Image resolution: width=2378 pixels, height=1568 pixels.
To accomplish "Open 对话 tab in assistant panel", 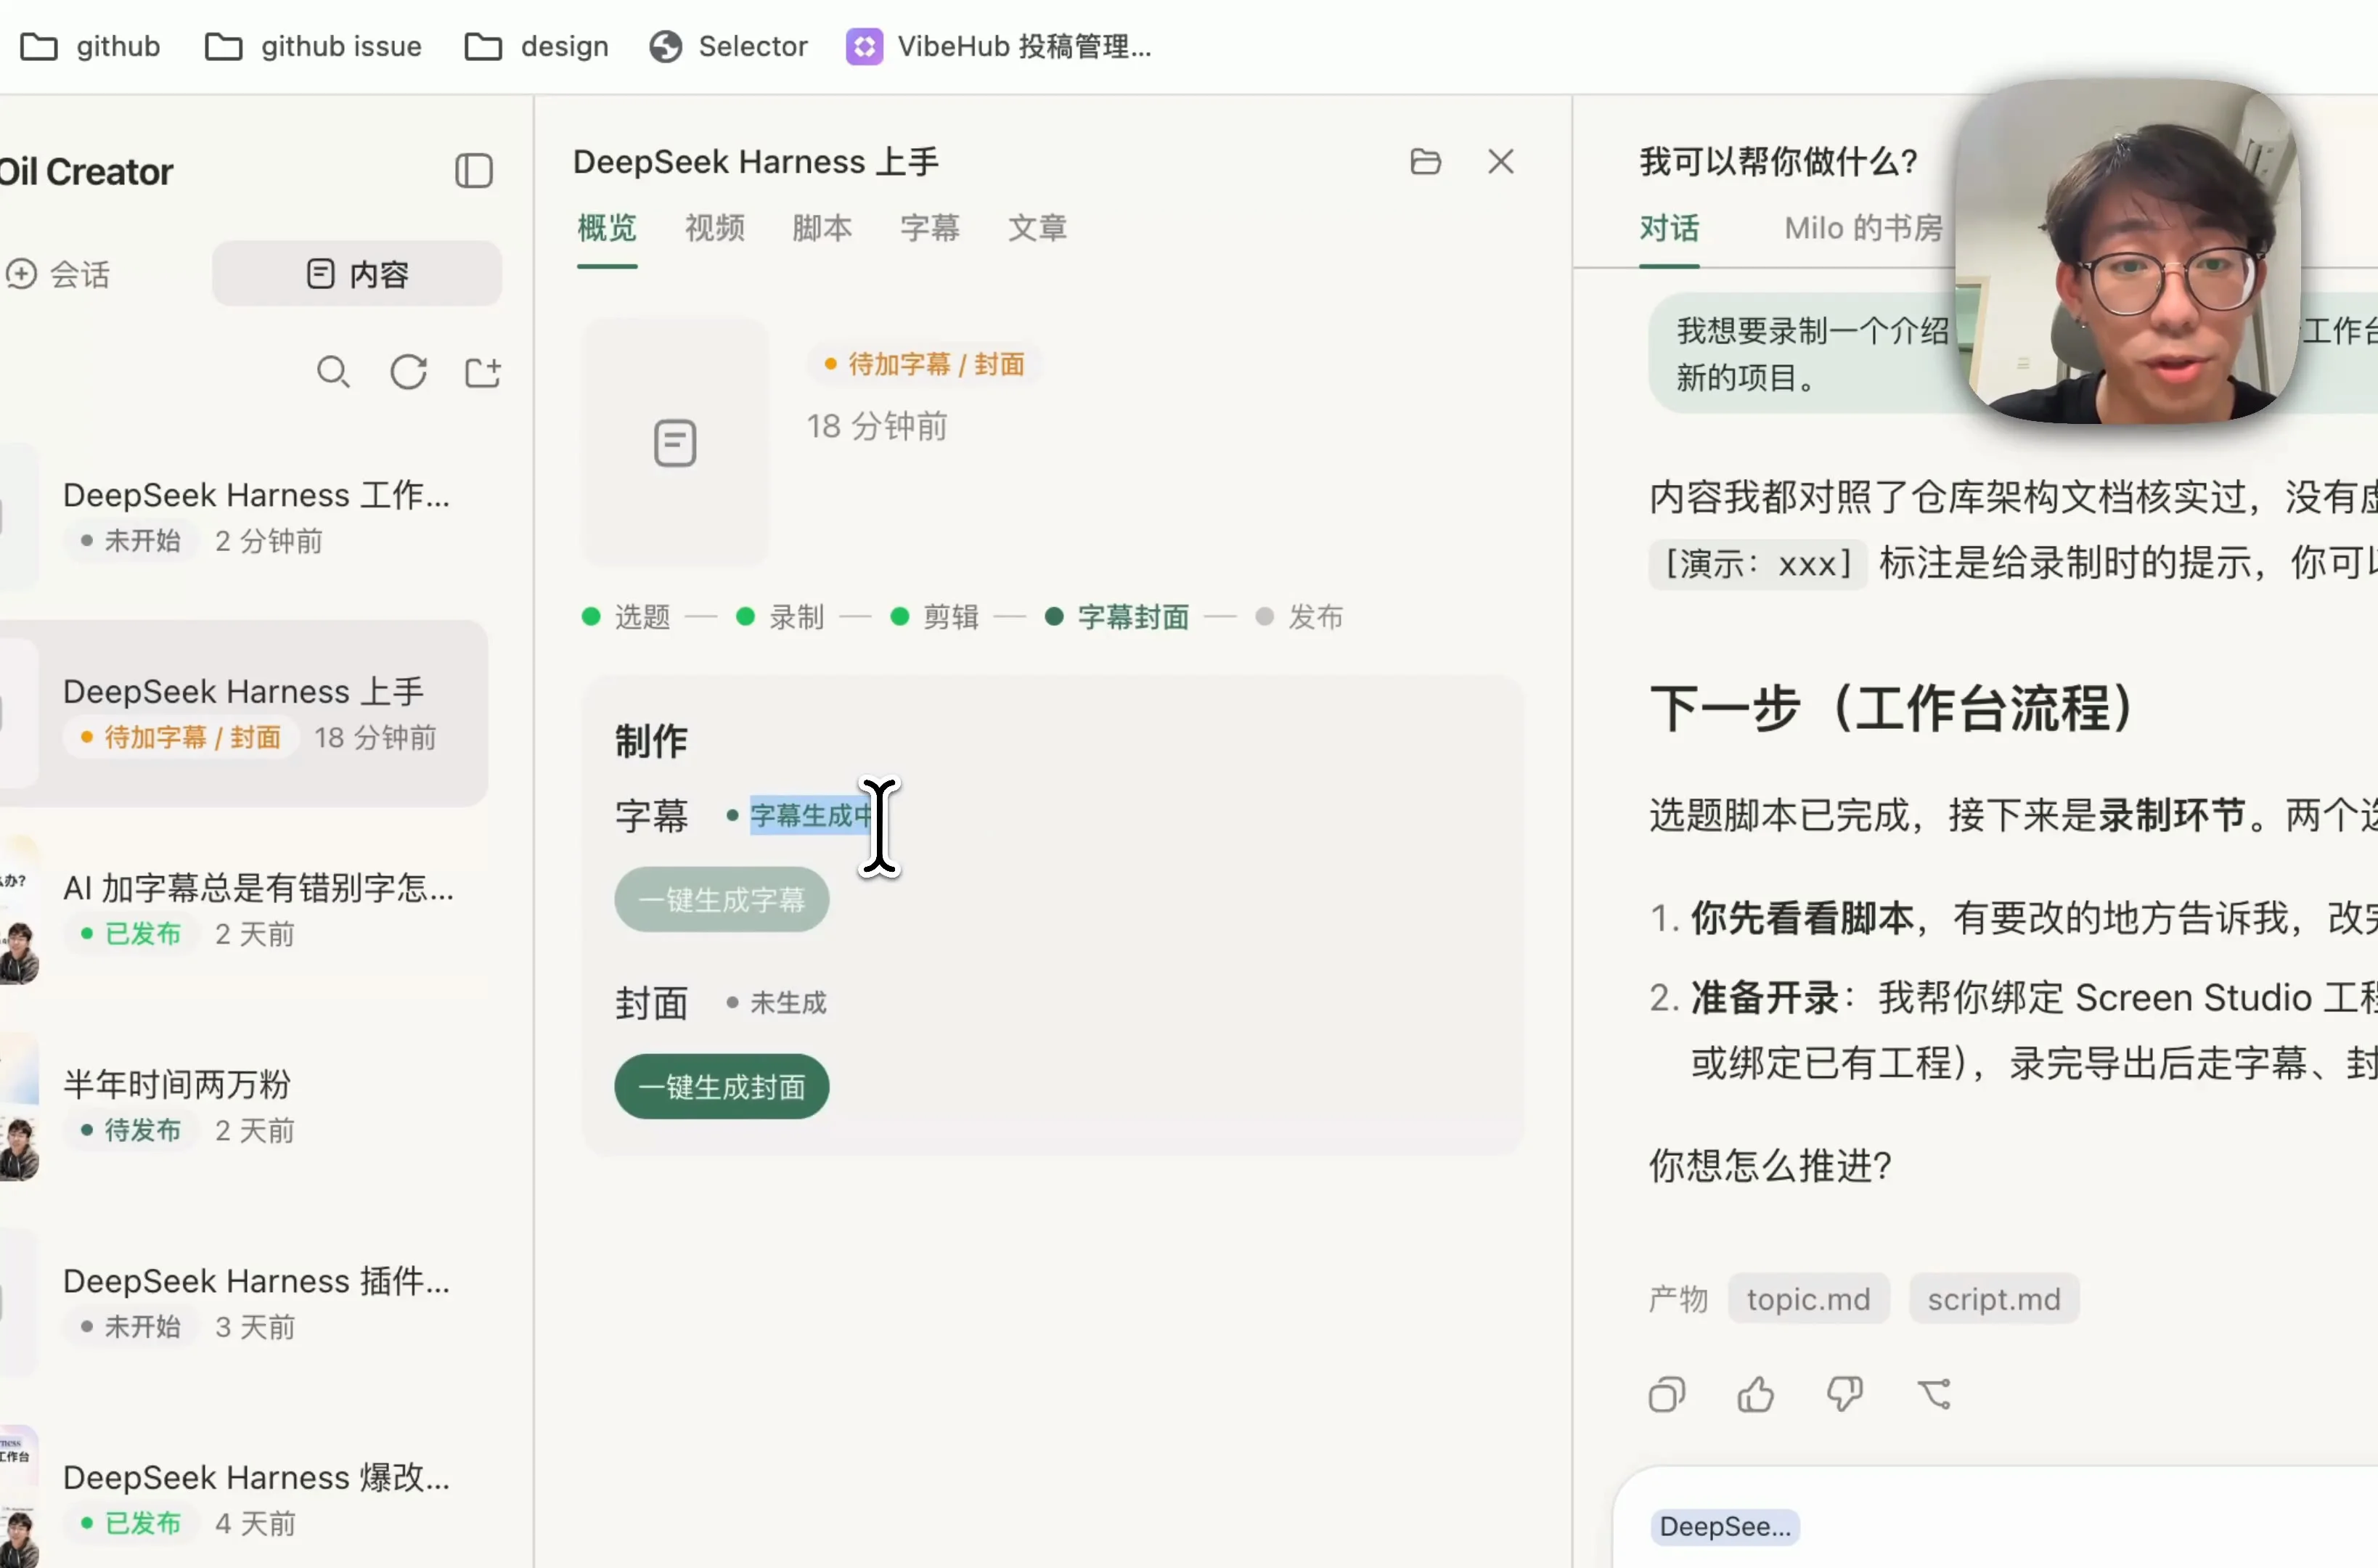I will (1669, 228).
